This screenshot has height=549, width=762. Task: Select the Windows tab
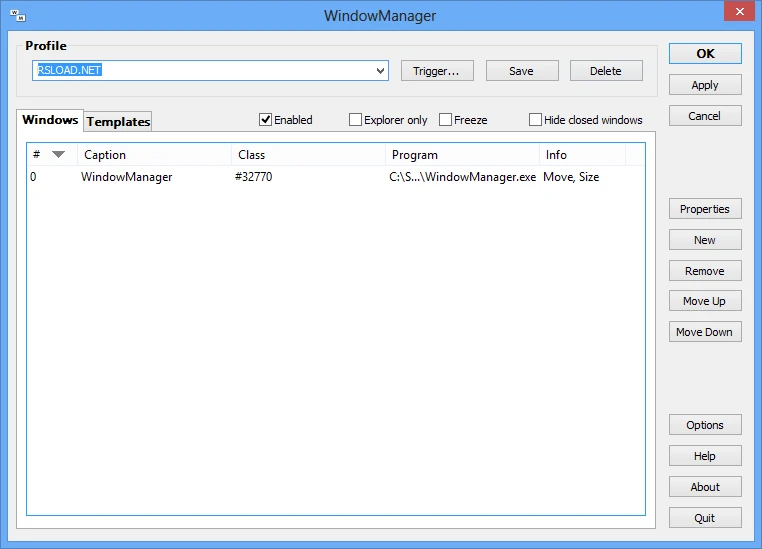[50, 120]
